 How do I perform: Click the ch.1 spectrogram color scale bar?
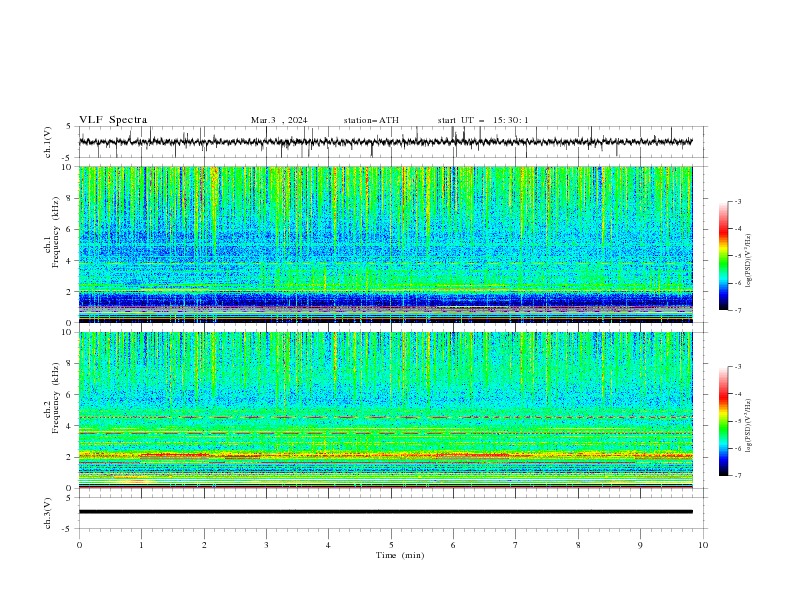[723, 256]
